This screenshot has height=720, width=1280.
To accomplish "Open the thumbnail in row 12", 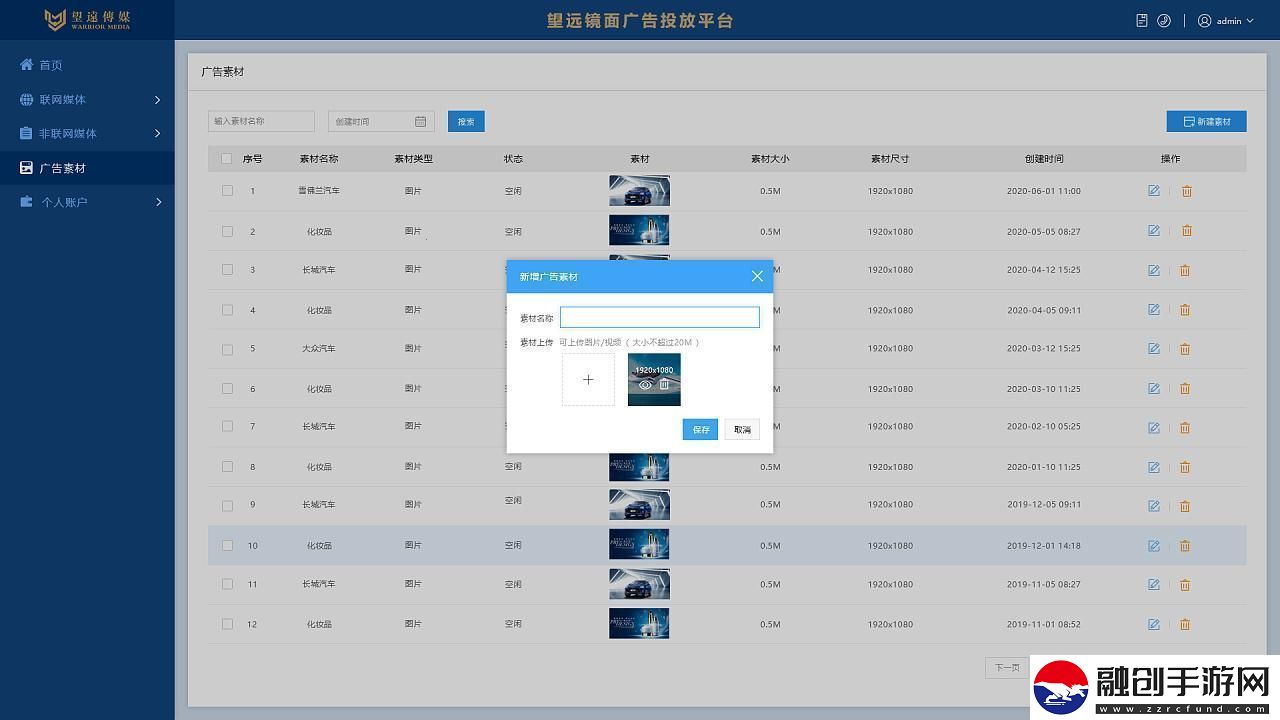I will point(639,624).
